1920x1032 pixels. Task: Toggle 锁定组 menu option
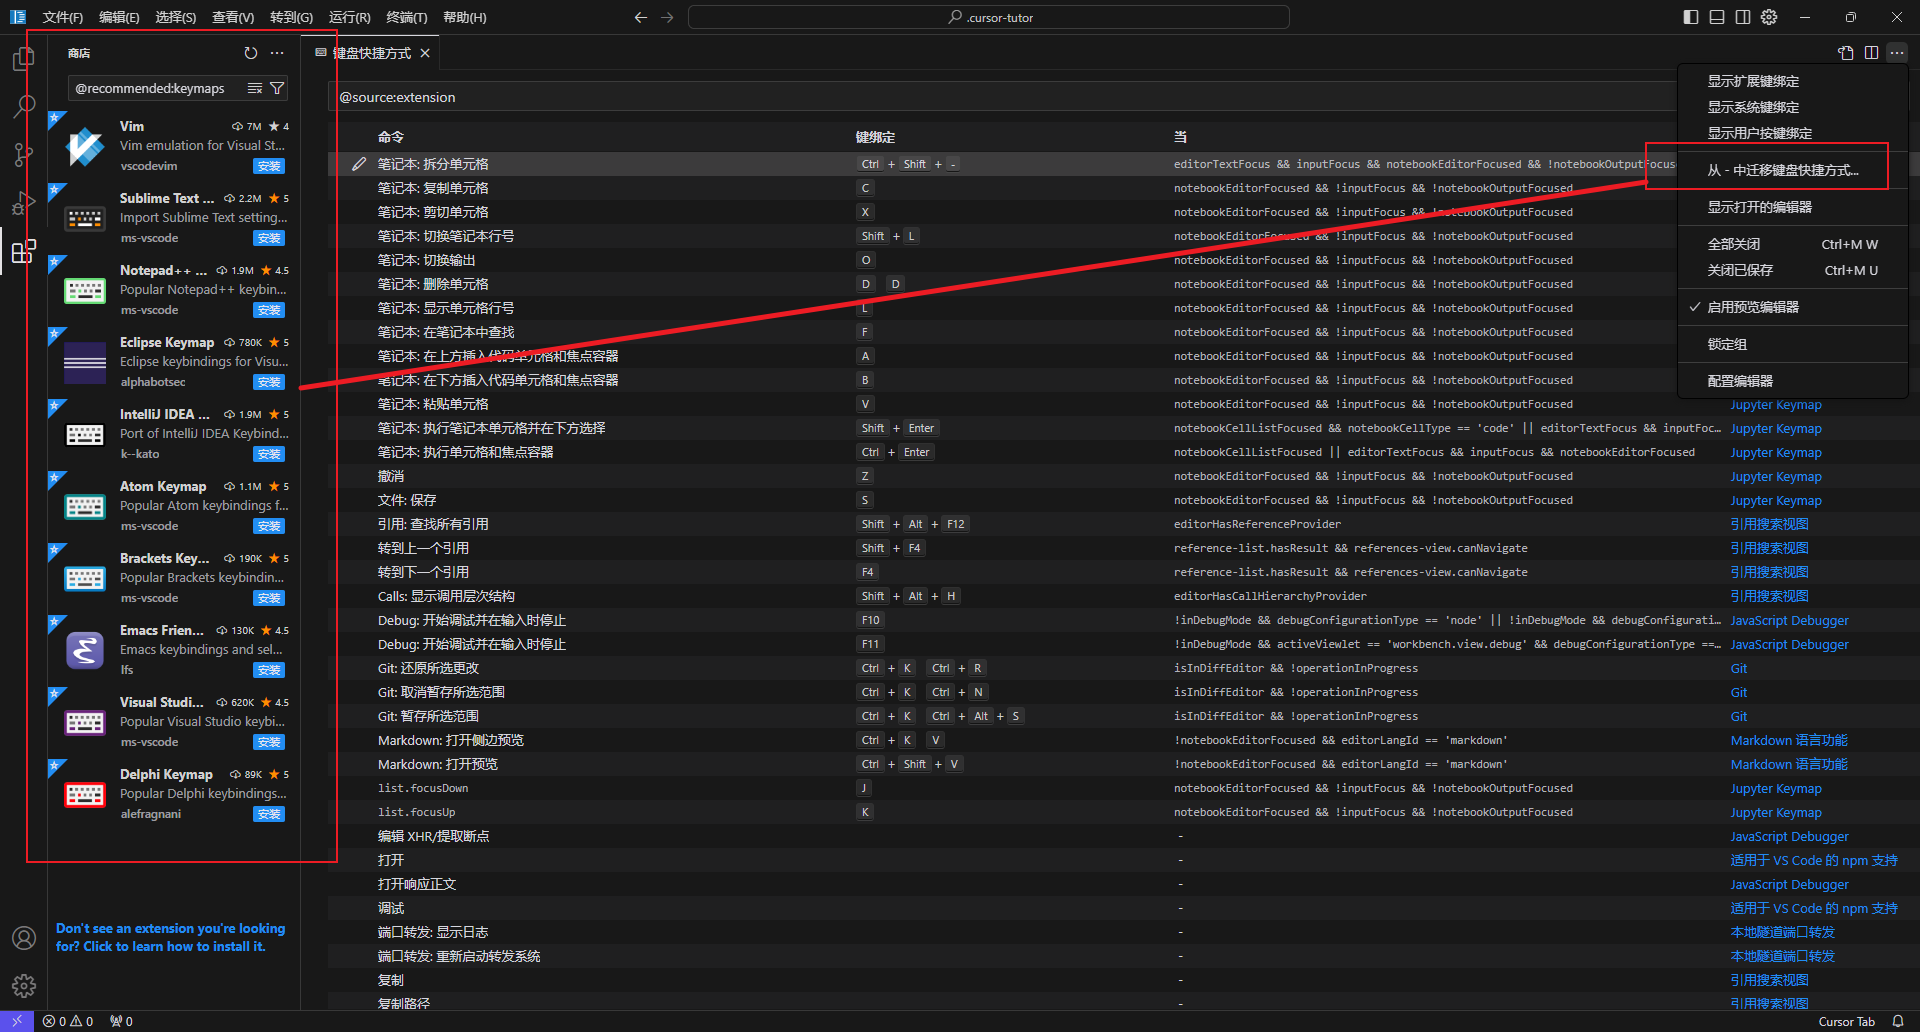(1793, 344)
